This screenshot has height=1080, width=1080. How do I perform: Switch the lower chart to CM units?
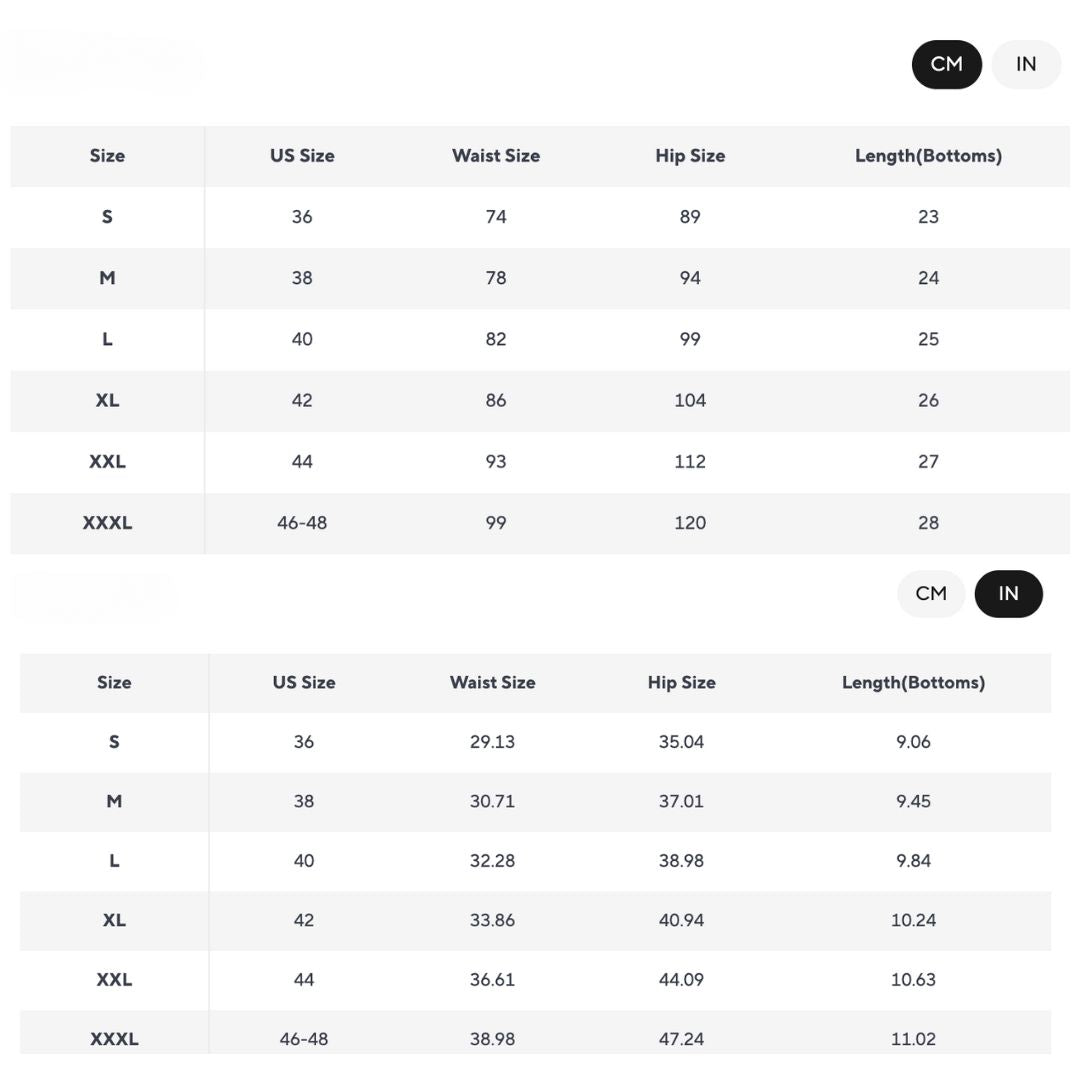pos(930,594)
